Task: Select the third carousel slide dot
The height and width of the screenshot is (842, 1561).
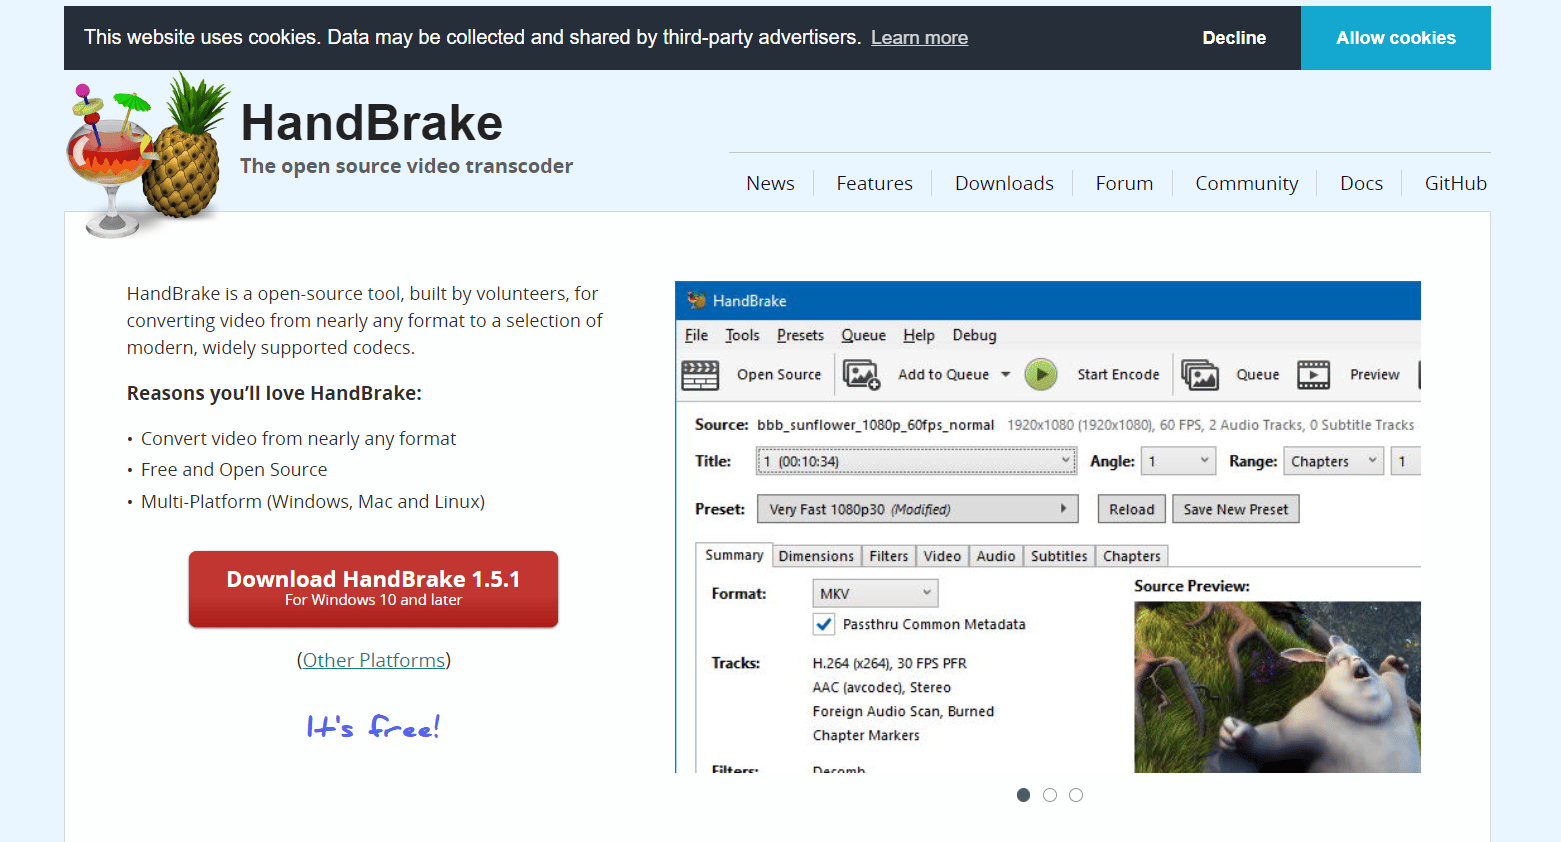Action: pyautogui.click(x=1076, y=795)
